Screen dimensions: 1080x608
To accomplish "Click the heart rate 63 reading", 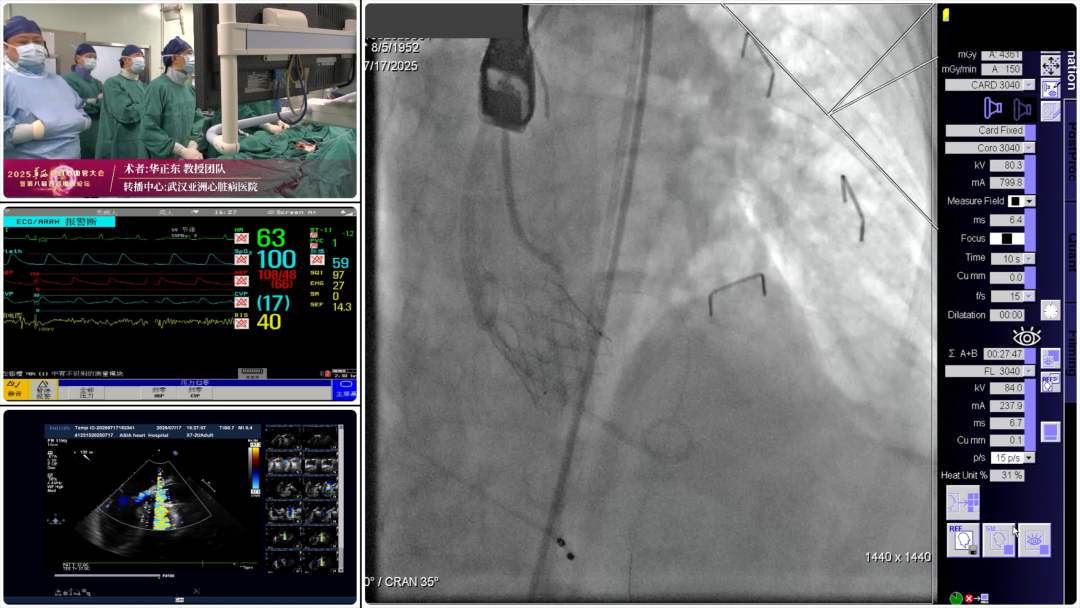I will (271, 238).
